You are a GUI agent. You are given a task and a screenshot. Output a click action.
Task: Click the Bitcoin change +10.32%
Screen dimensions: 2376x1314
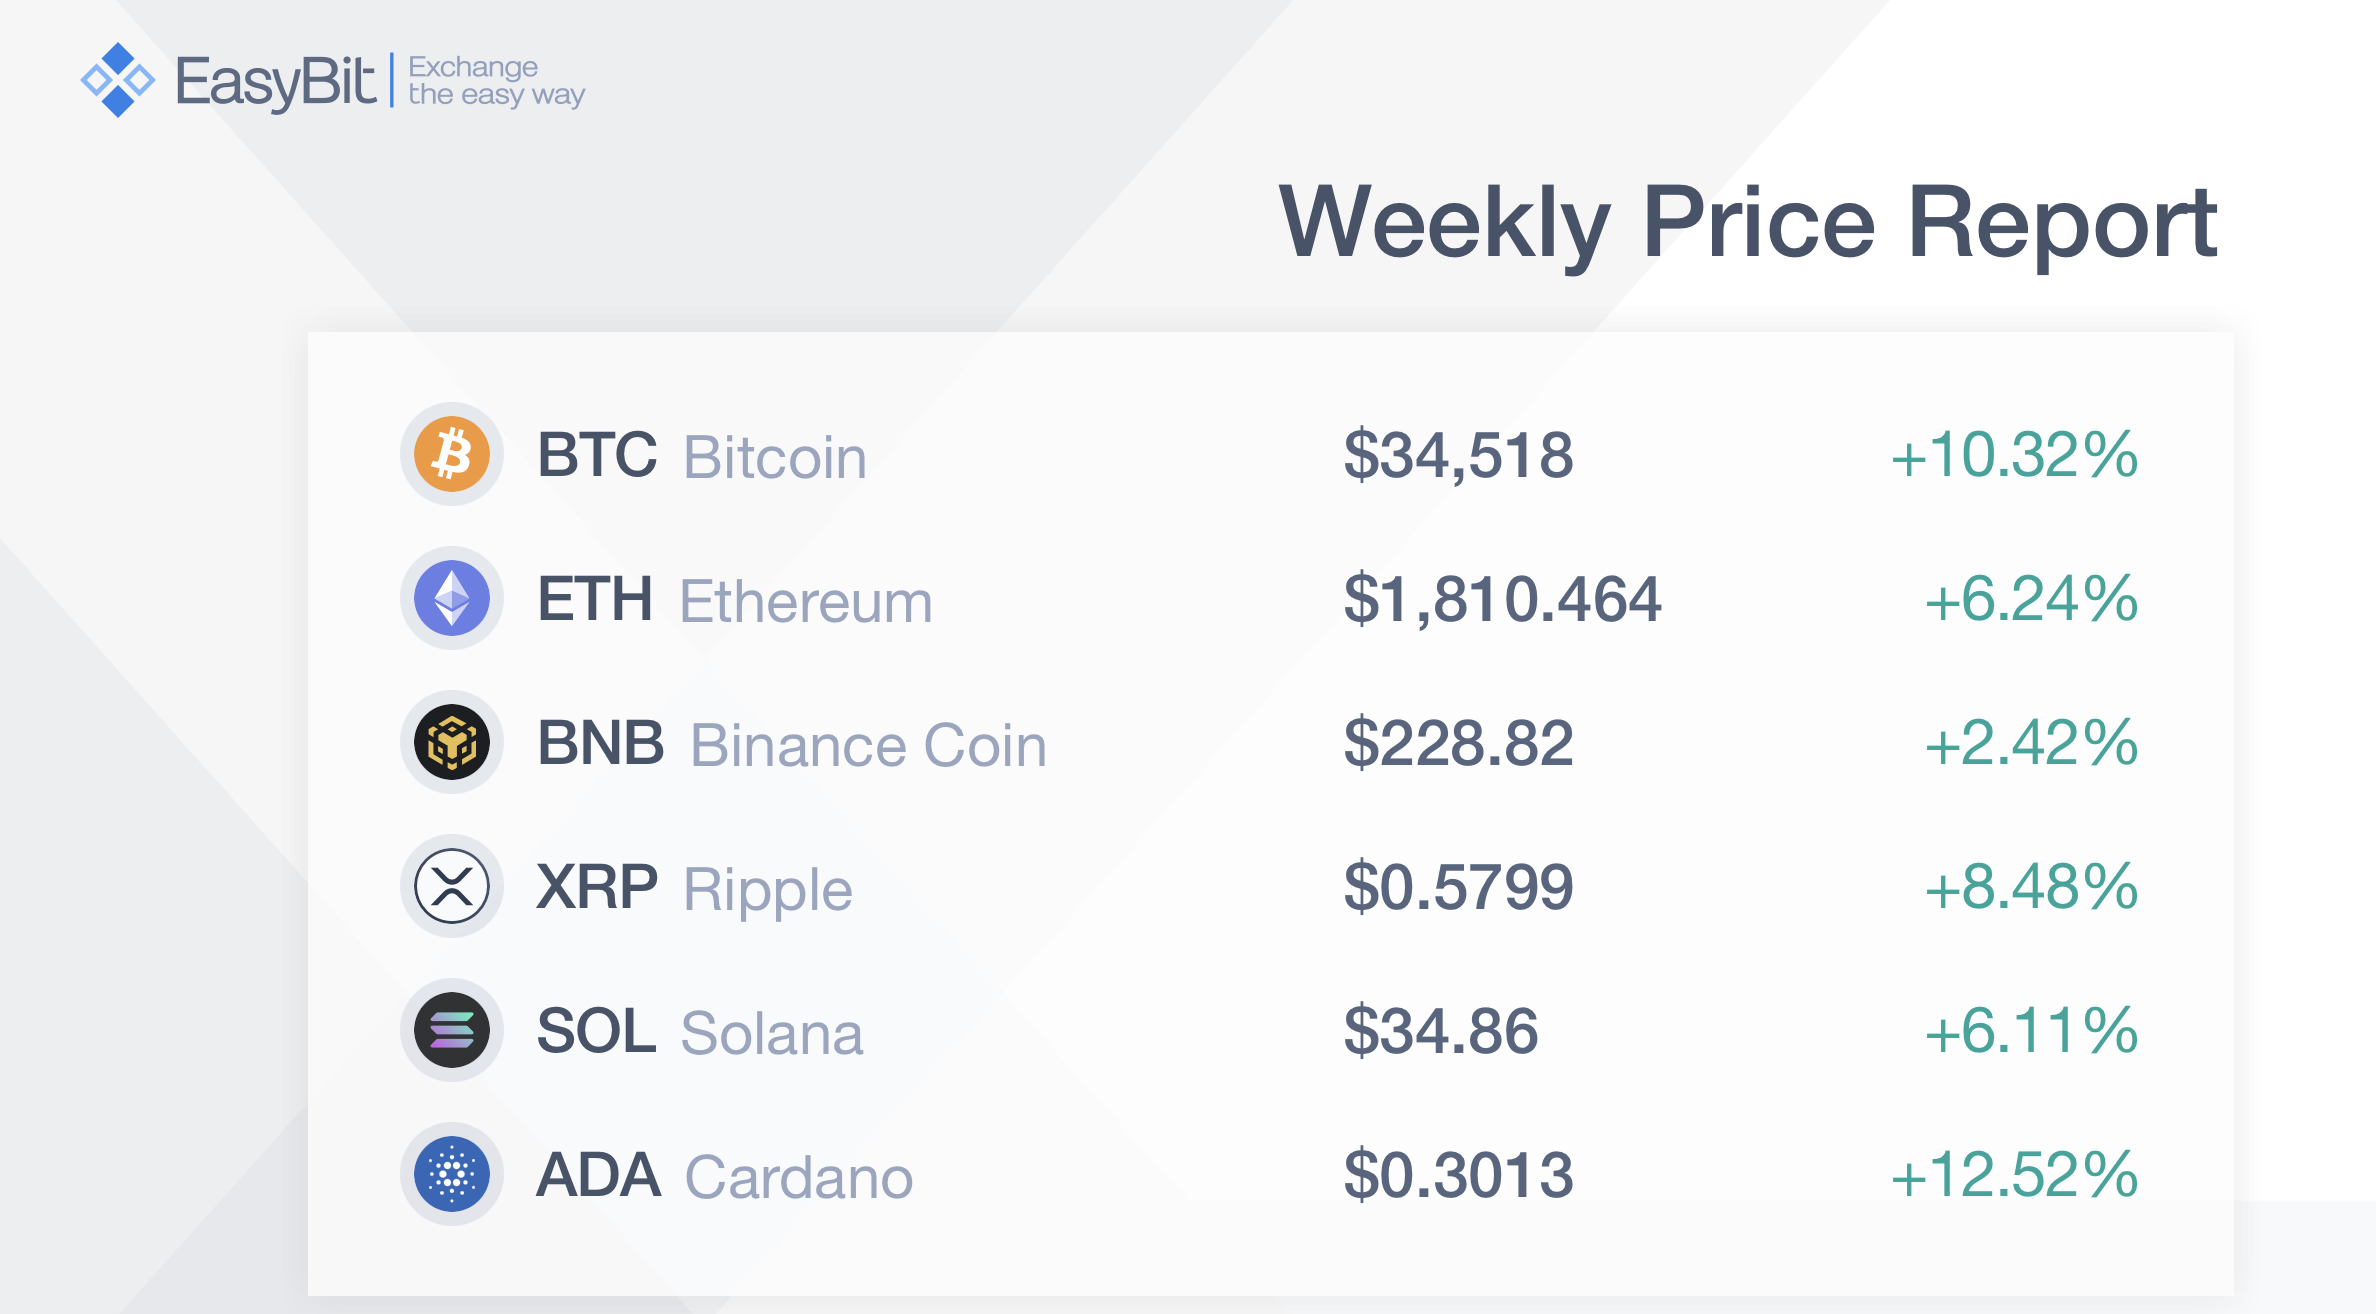[x=2014, y=455]
